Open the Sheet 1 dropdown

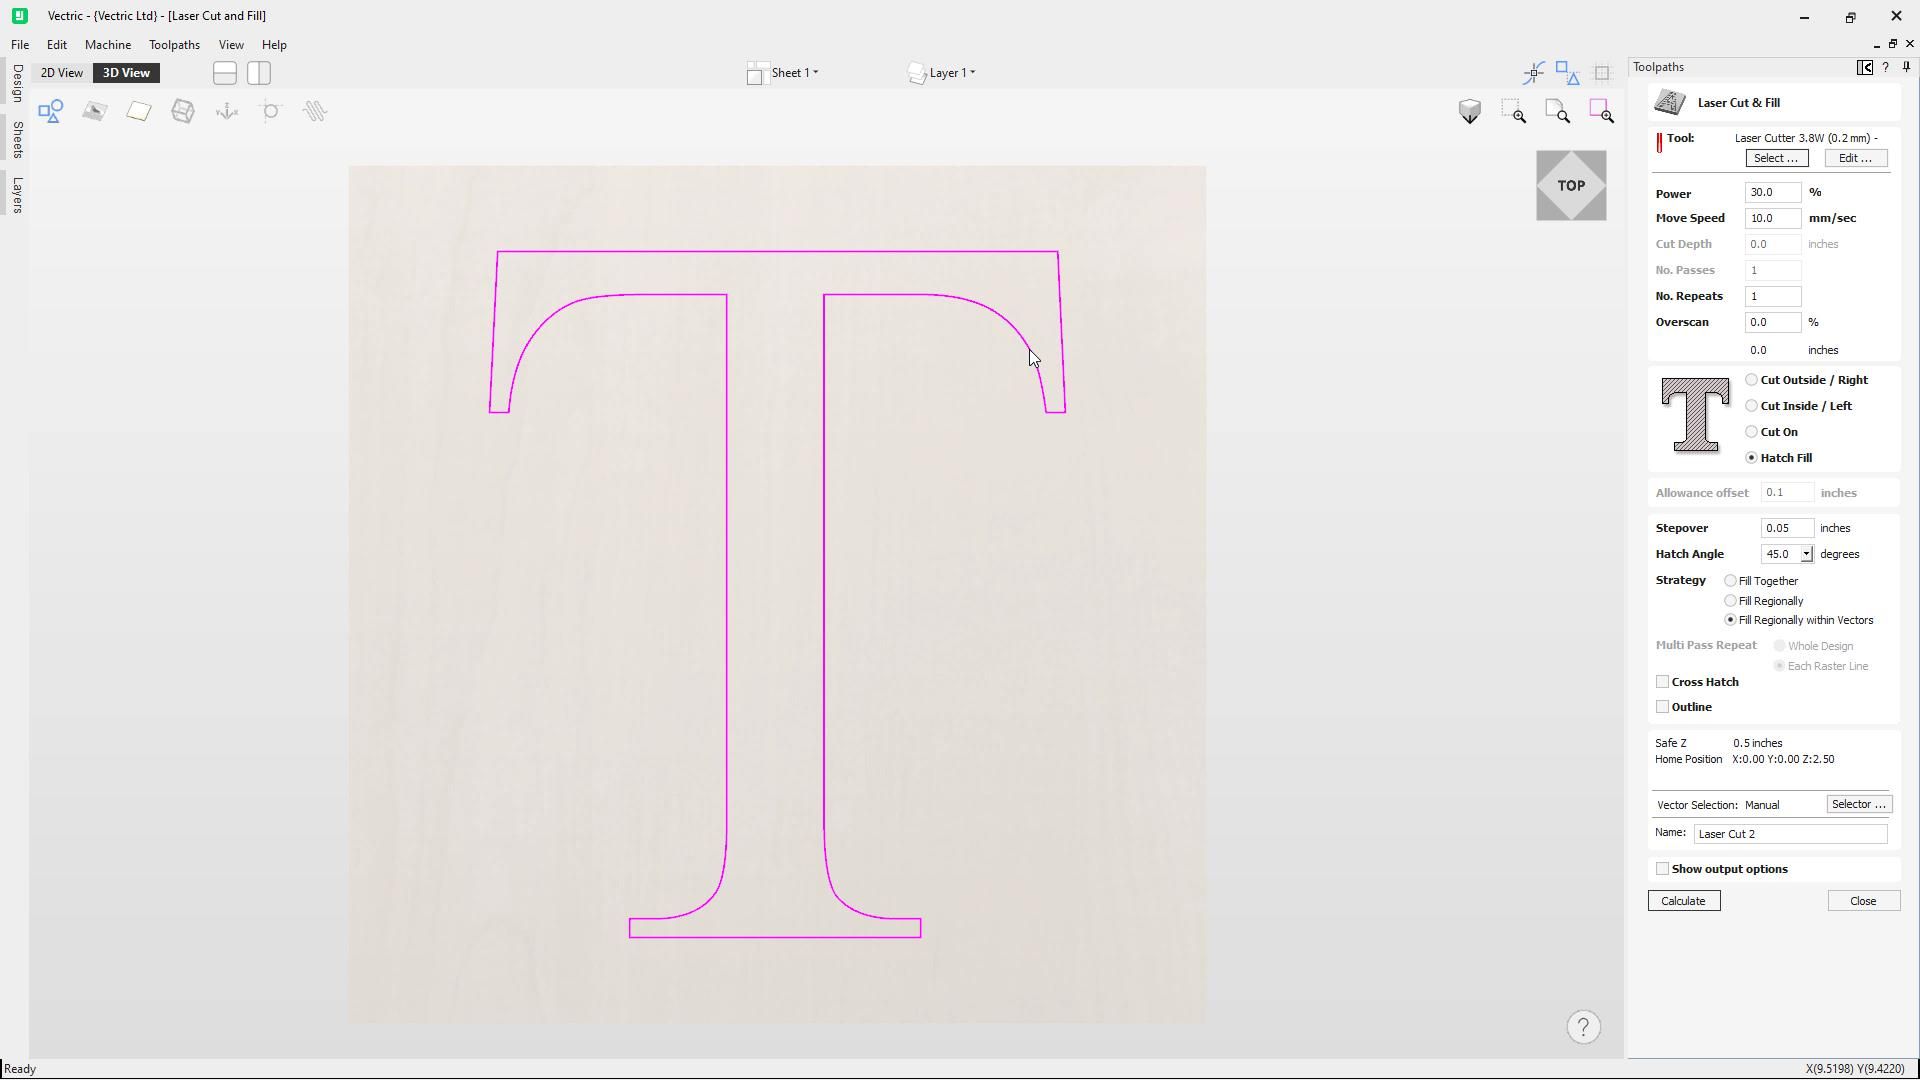point(795,73)
